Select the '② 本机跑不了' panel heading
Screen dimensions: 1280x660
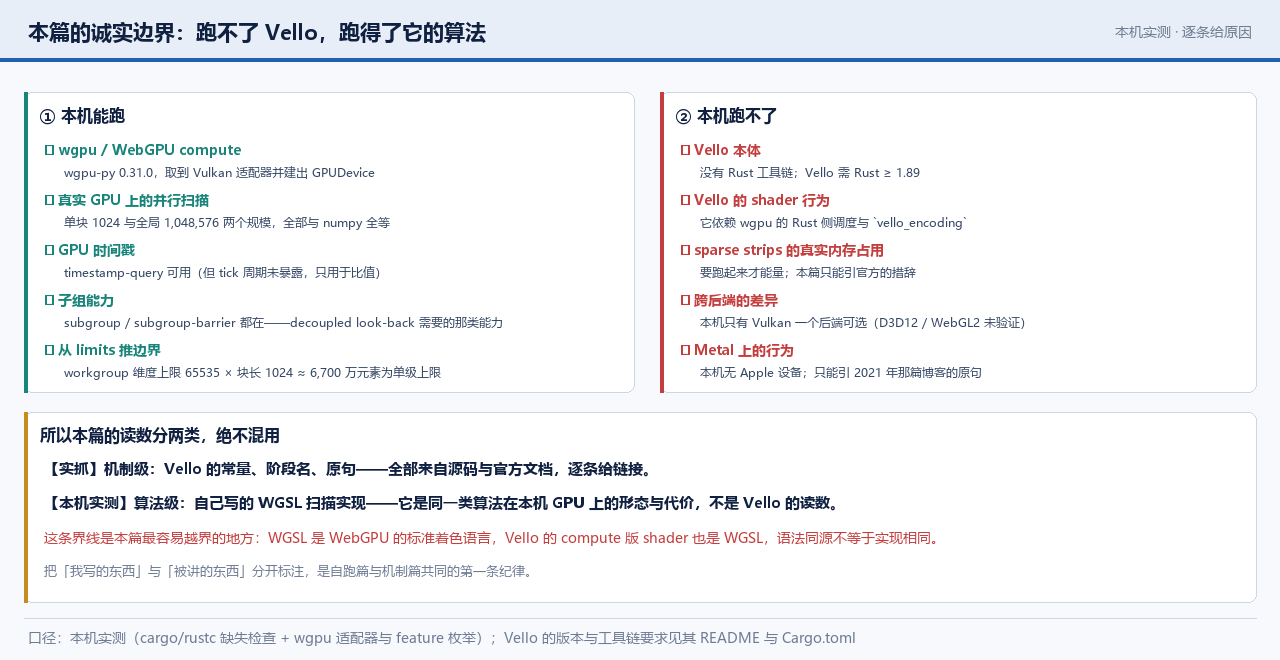pos(727,116)
